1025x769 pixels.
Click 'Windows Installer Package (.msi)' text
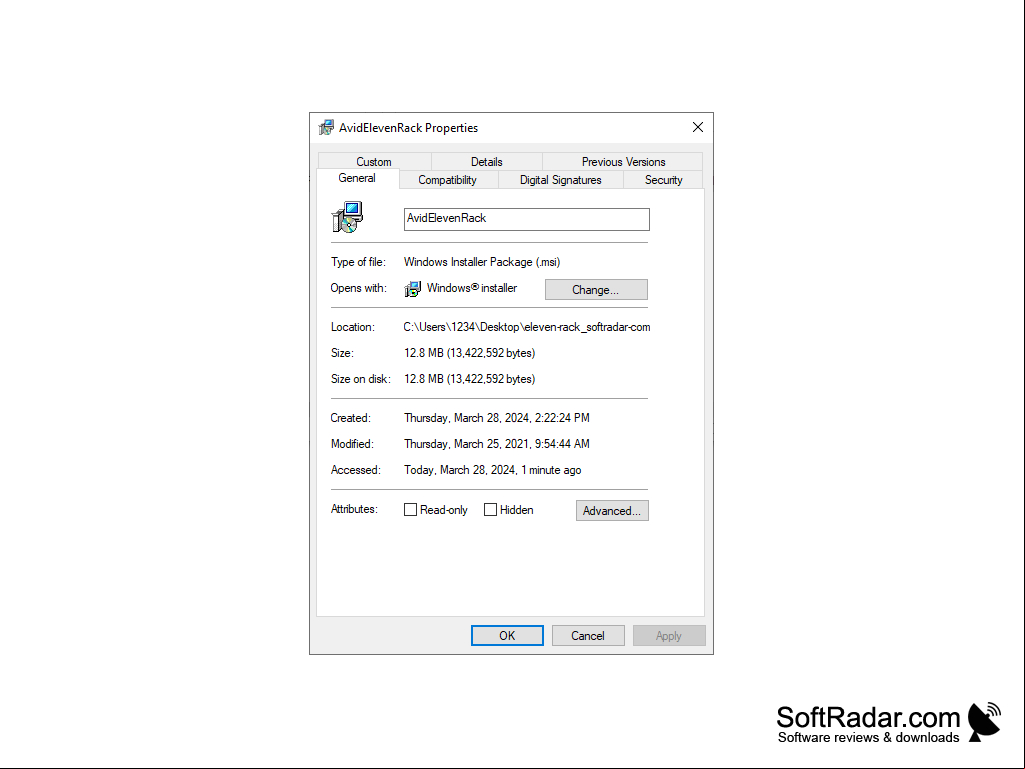click(482, 262)
